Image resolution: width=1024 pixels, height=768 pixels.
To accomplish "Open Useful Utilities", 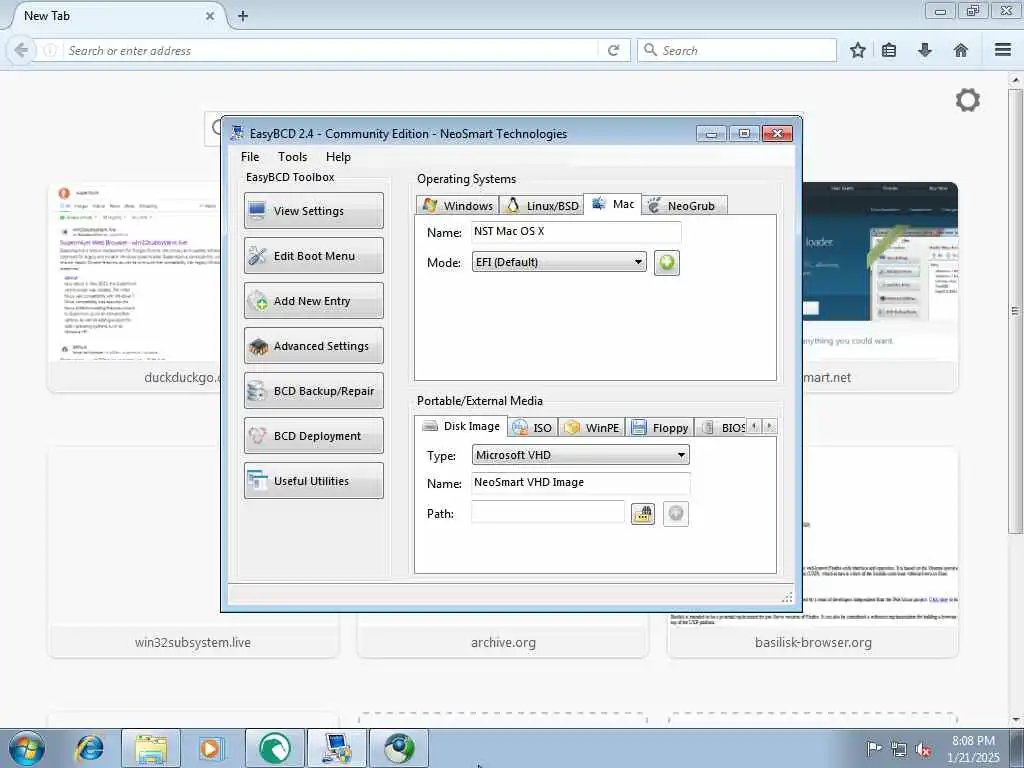I will 313,481.
